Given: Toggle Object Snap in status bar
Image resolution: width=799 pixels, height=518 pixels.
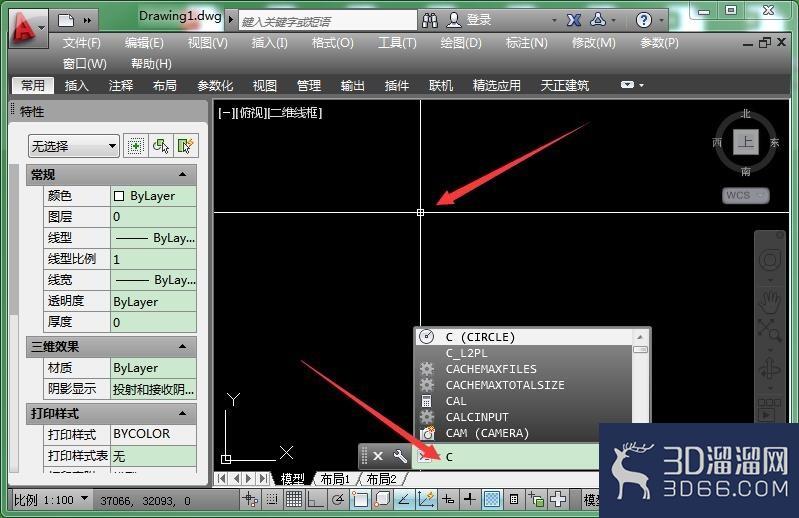Looking at the screenshot, I should point(360,500).
